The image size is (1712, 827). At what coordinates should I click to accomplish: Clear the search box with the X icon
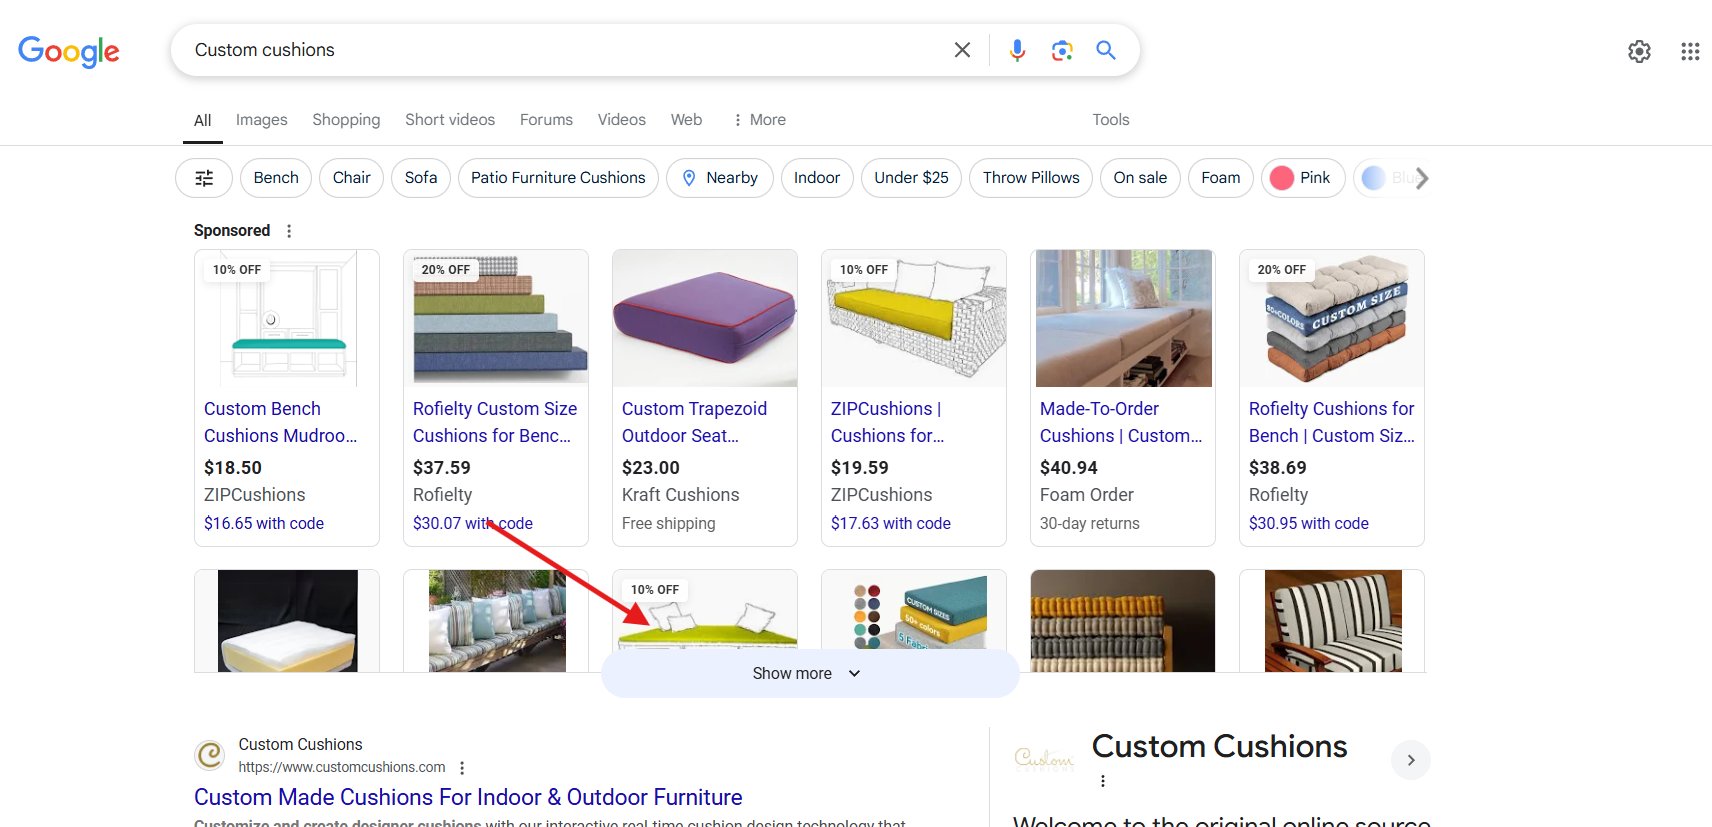(962, 50)
